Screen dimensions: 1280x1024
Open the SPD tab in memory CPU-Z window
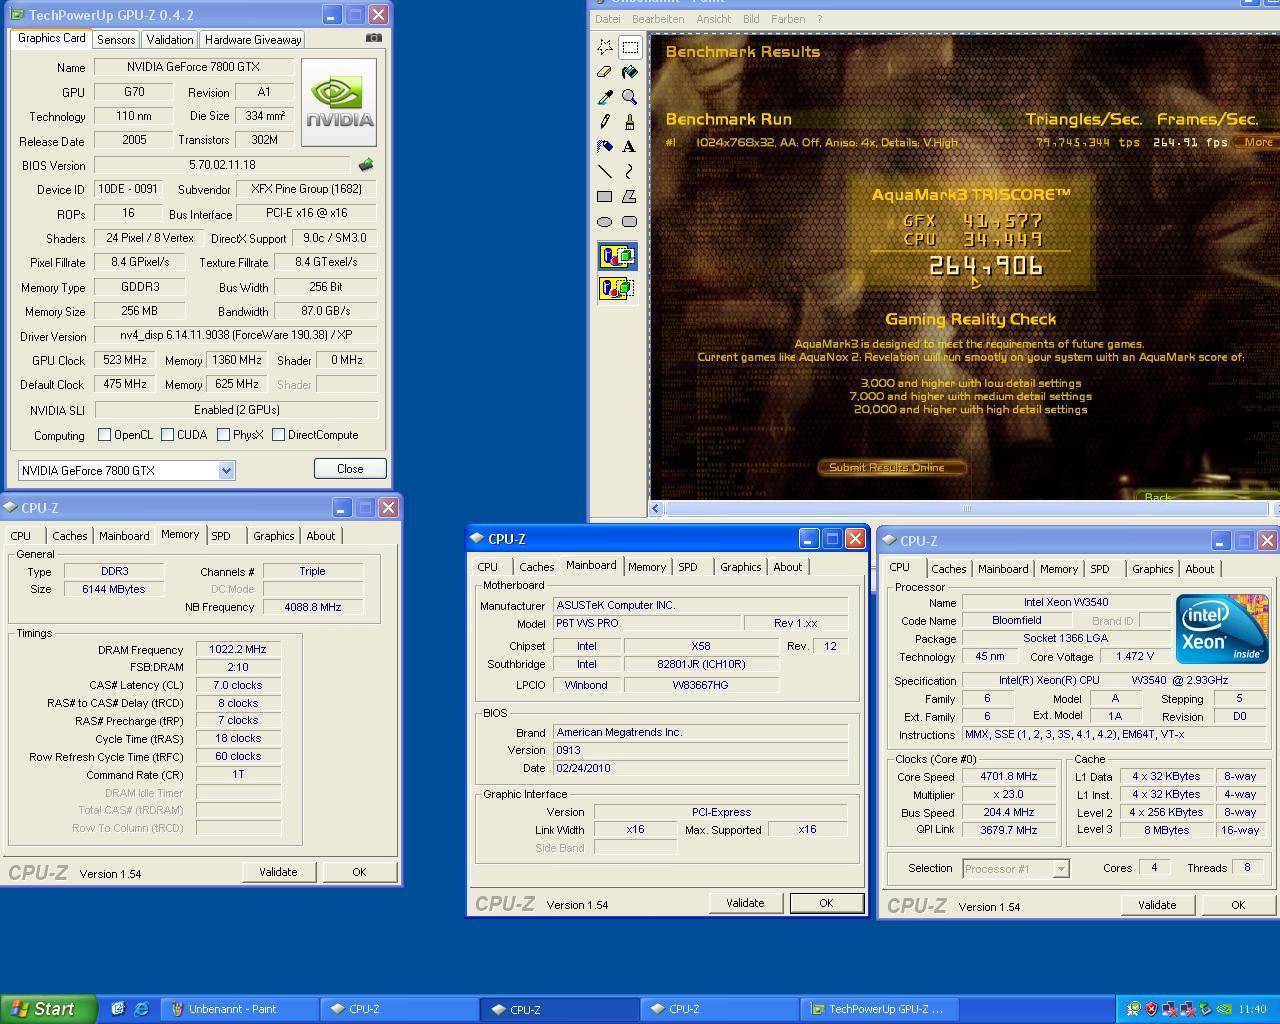221,536
